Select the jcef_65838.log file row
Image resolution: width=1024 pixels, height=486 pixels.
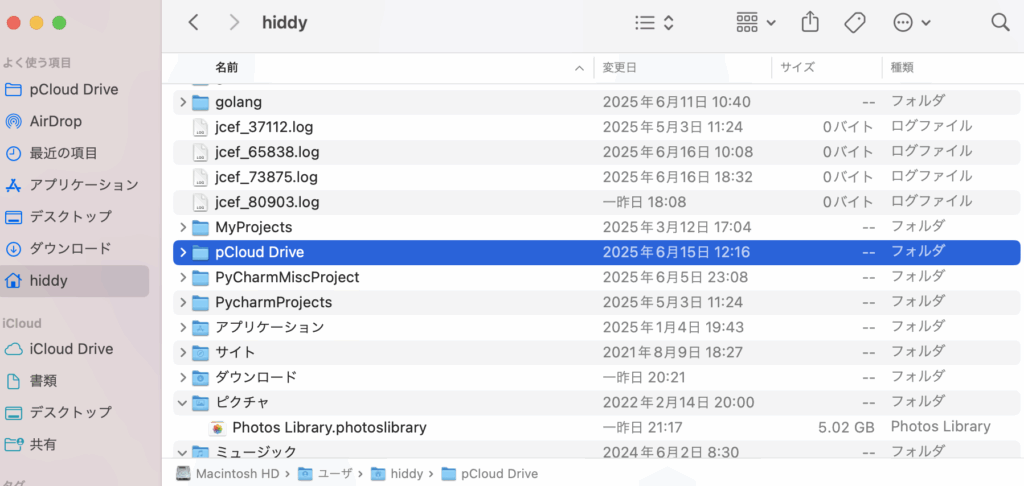pos(596,152)
